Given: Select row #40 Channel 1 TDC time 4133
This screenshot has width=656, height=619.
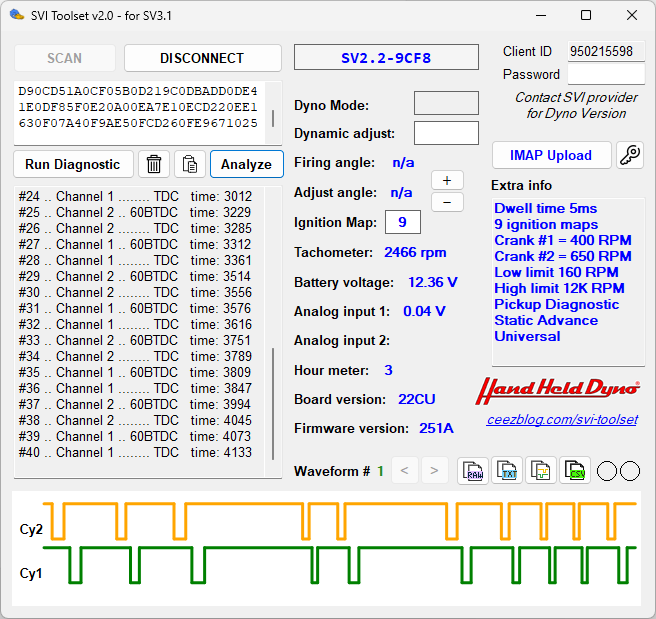Looking at the screenshot, I should pyautogui.click(x=135, y=452).
